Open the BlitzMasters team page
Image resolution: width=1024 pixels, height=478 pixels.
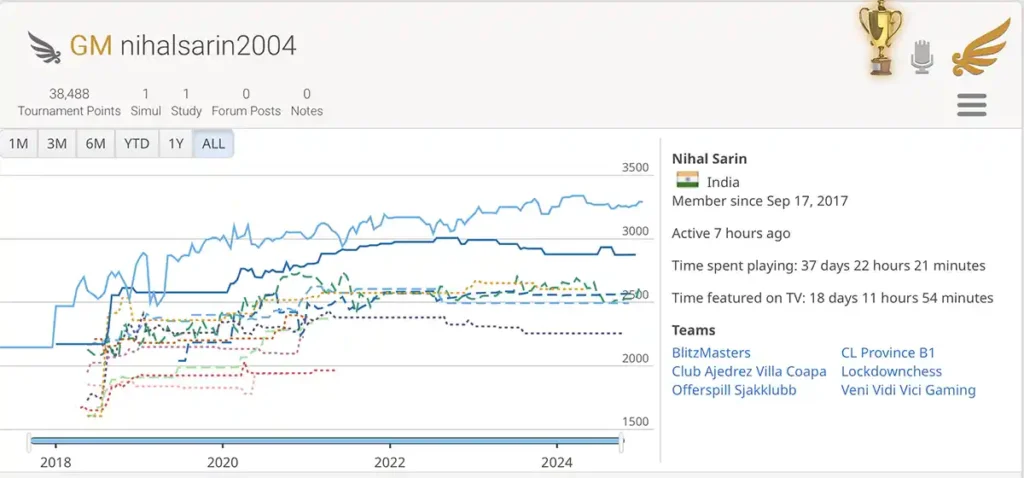point(711,352)
